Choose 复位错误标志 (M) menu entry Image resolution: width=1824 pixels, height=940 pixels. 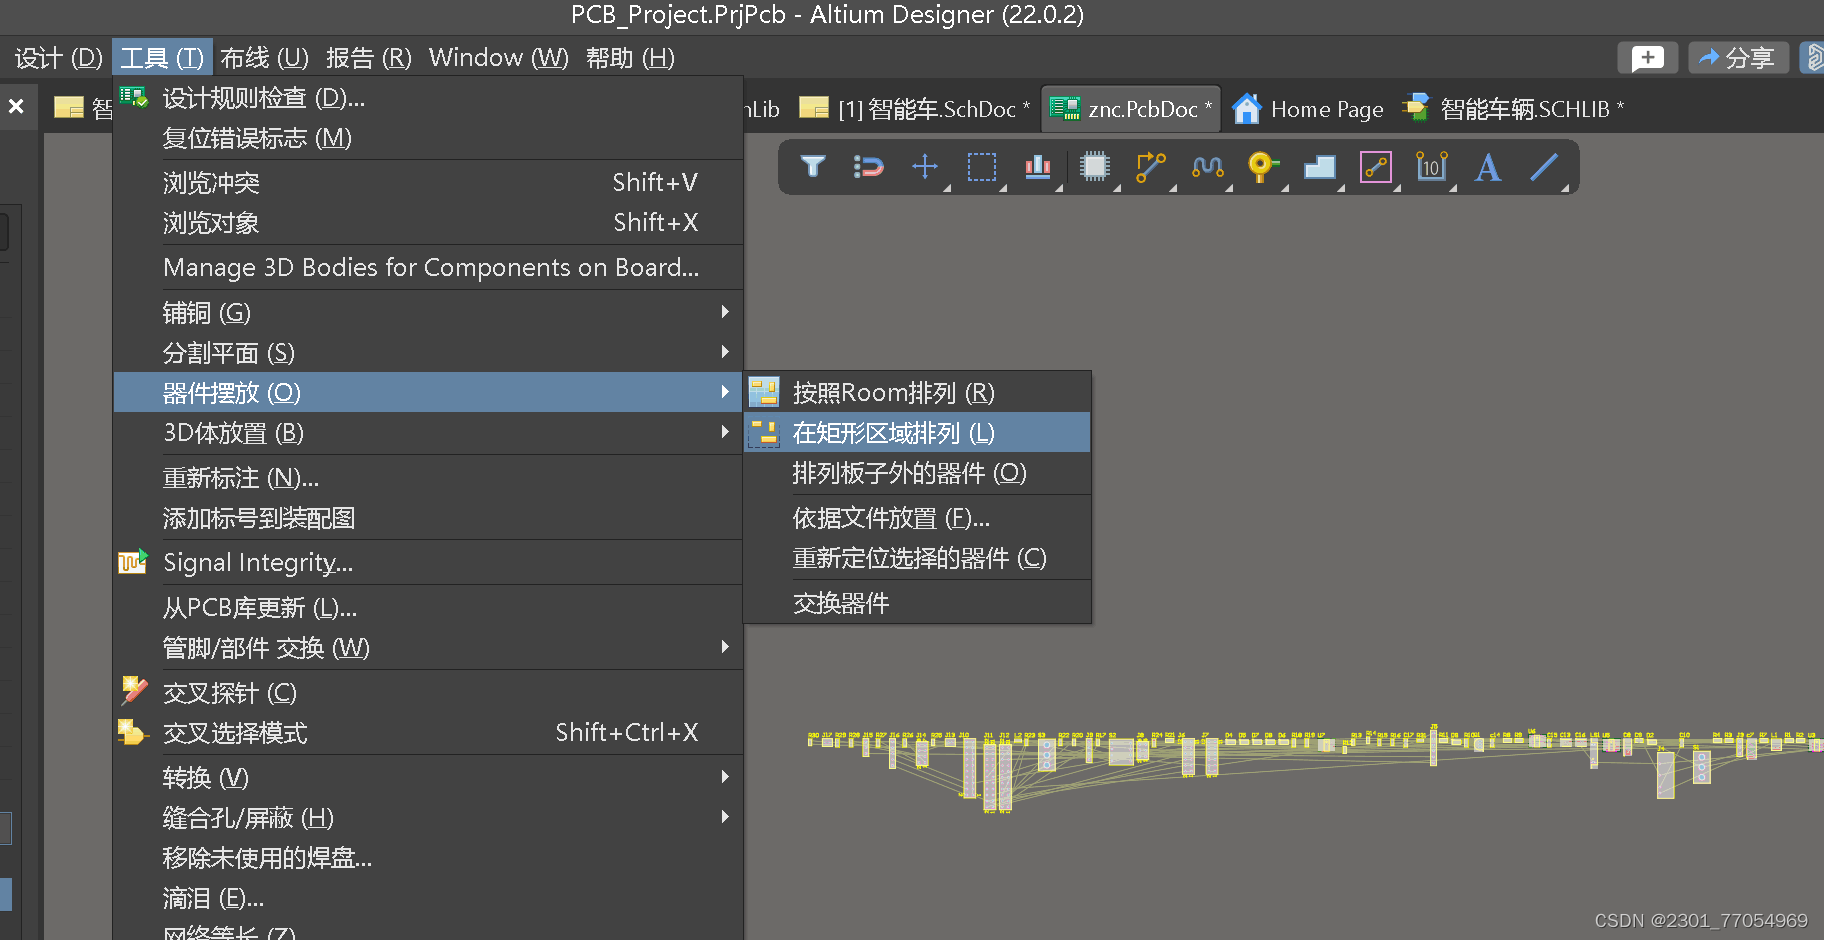428,138
